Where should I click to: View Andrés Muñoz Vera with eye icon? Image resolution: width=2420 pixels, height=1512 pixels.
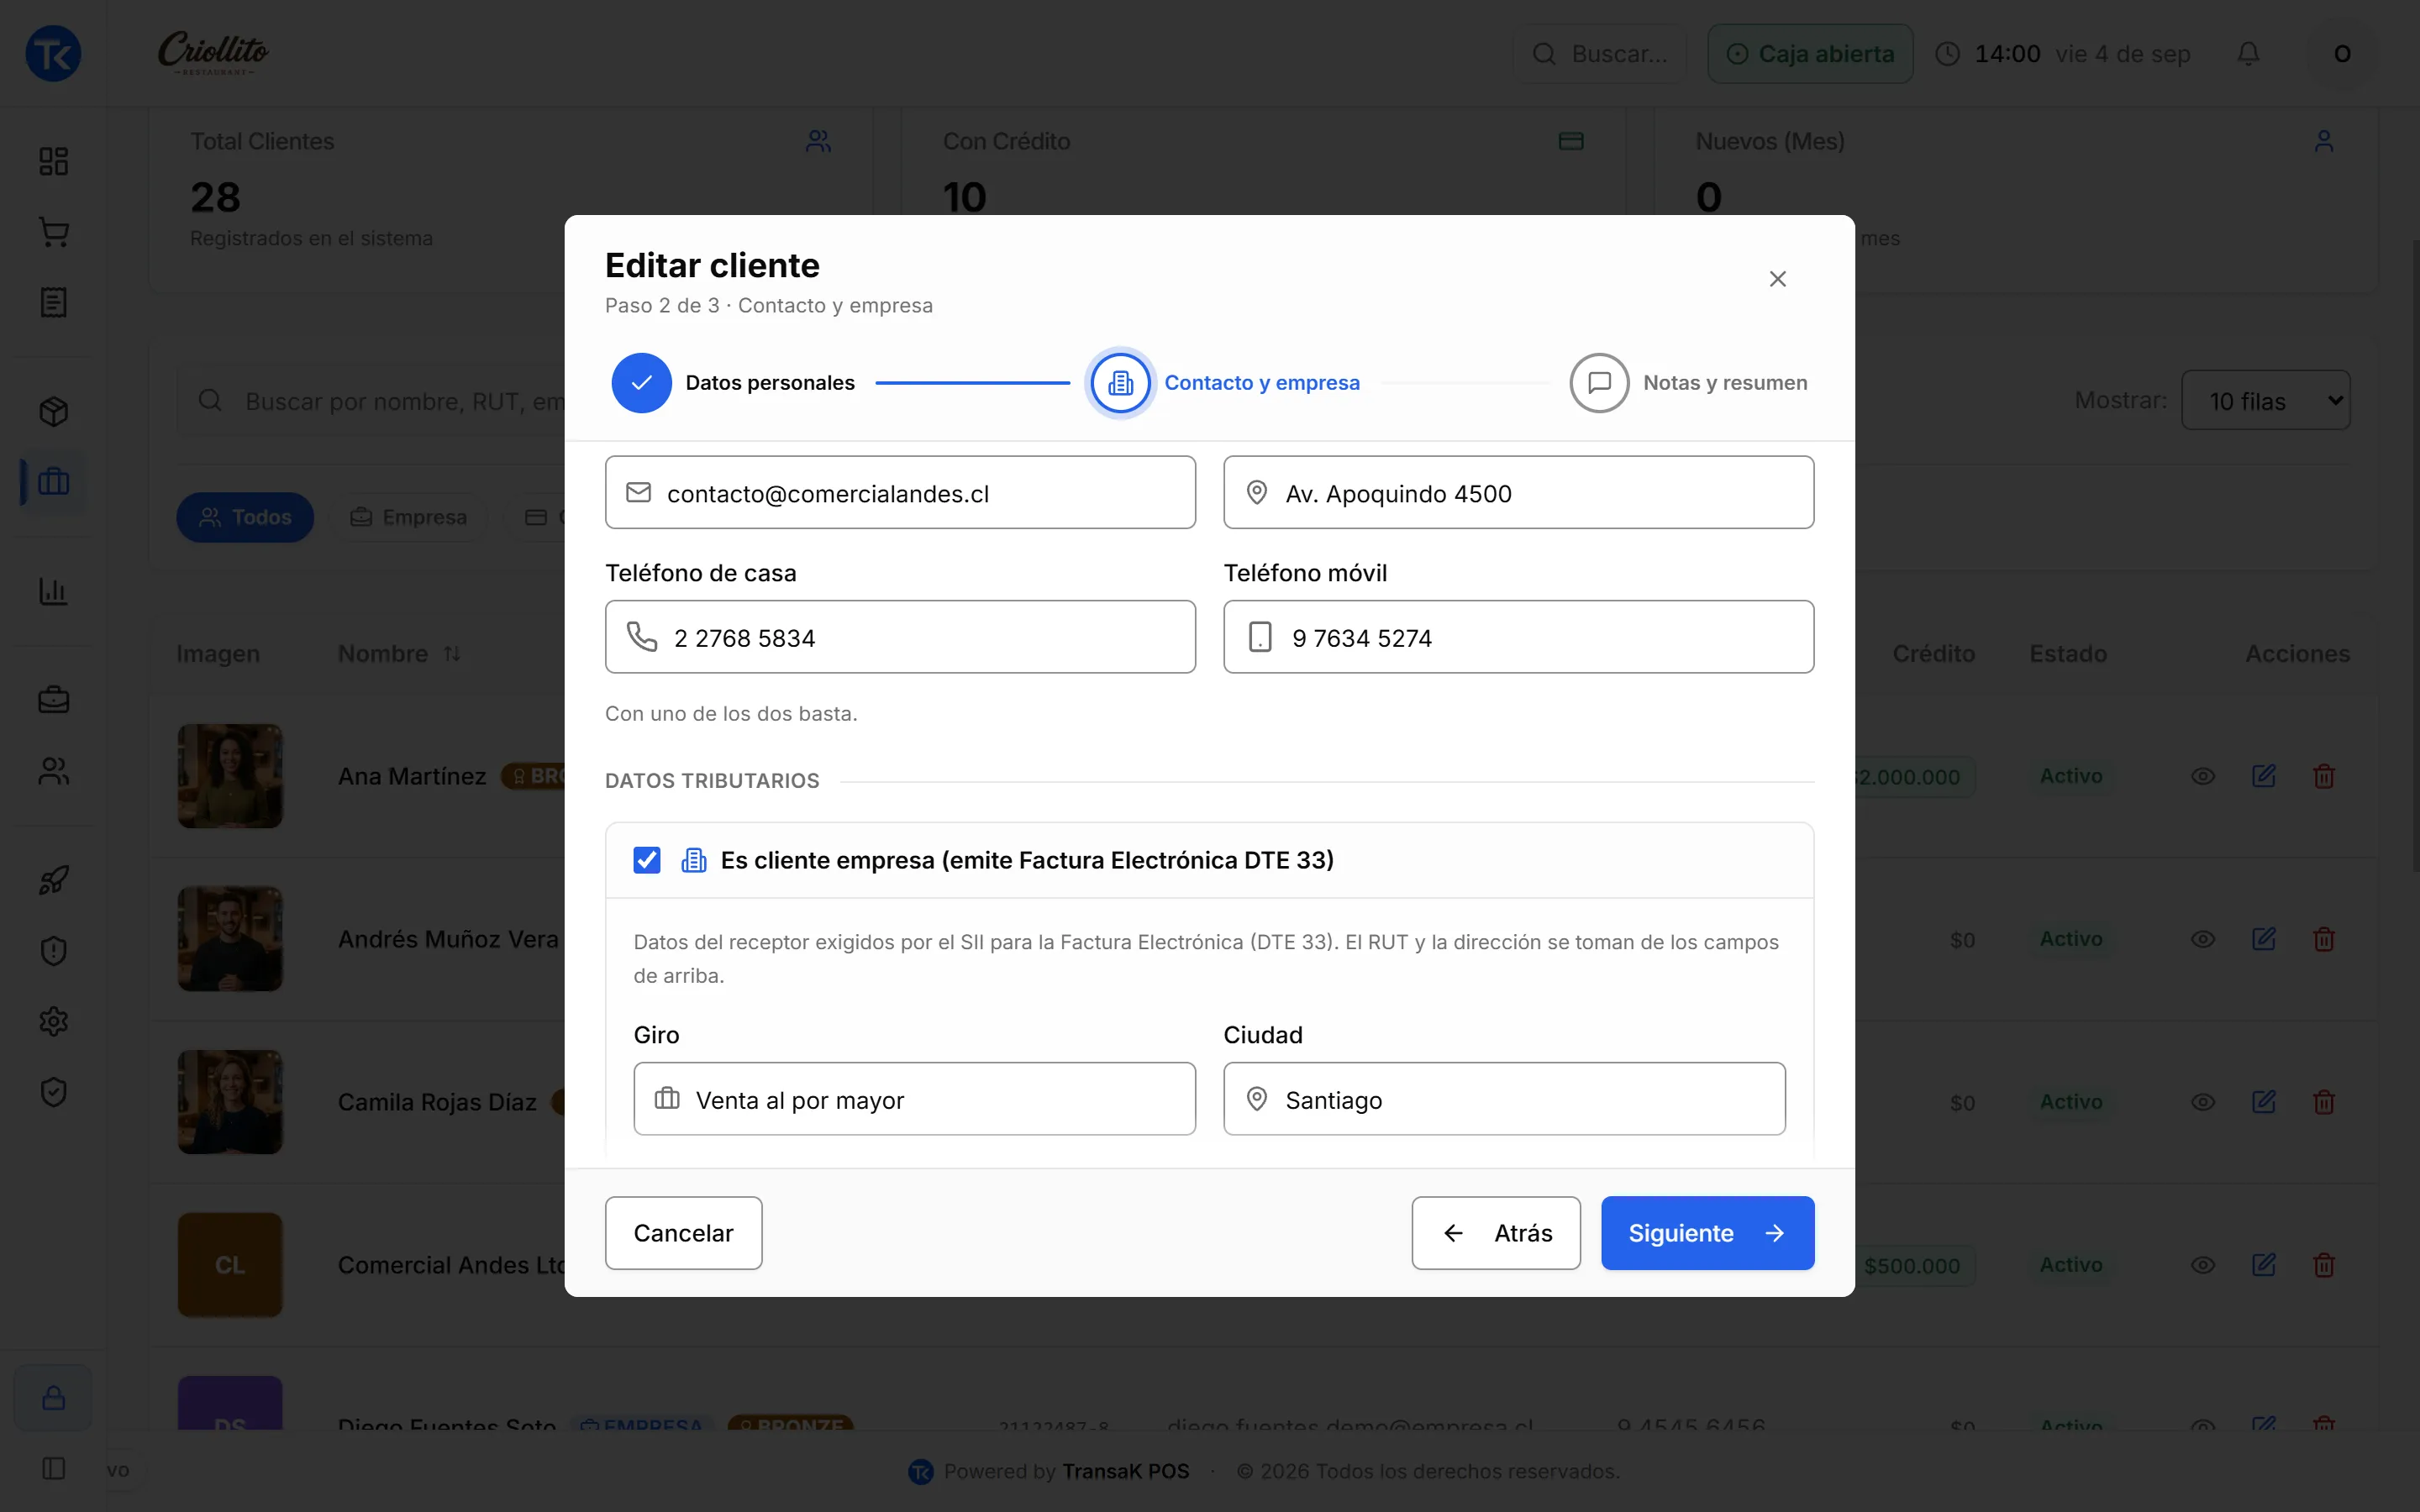(x=2203, y=939)
